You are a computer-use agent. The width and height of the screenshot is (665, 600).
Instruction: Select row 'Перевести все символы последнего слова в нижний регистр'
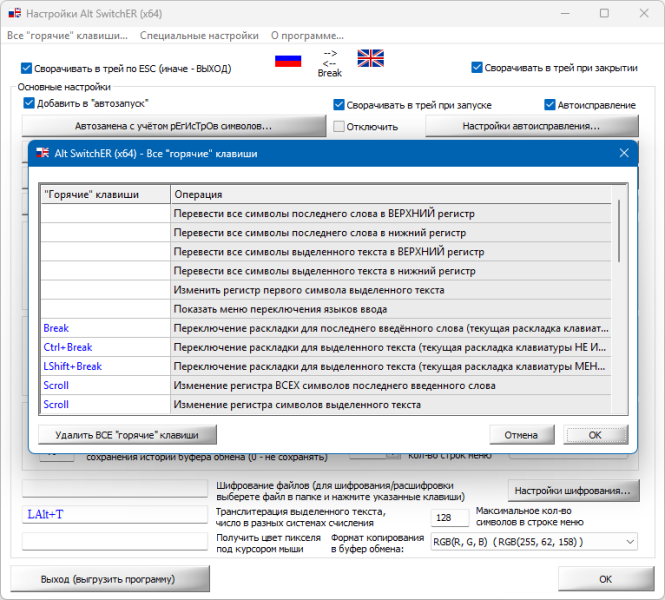point(326,233)
